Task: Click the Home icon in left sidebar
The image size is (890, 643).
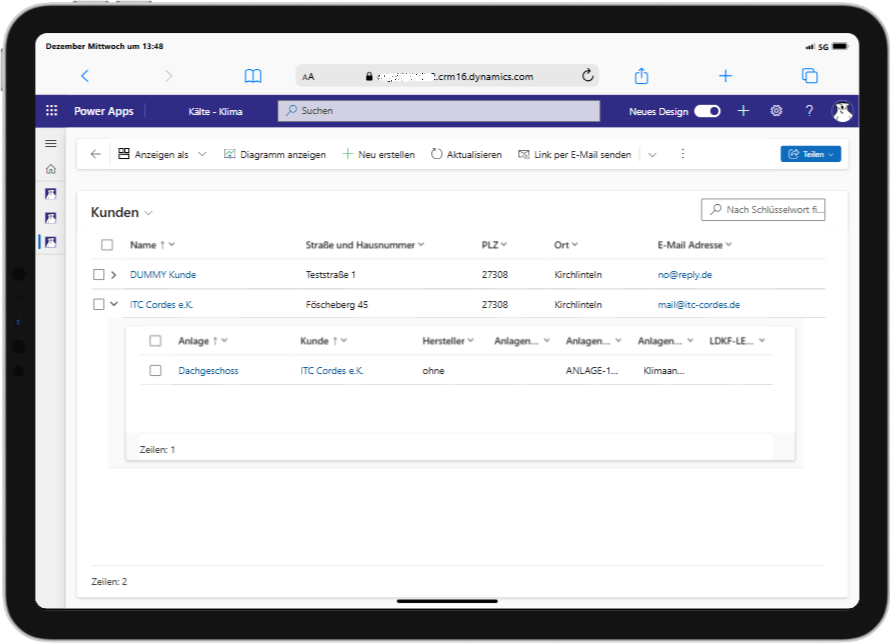Action: tap(51, 169)
